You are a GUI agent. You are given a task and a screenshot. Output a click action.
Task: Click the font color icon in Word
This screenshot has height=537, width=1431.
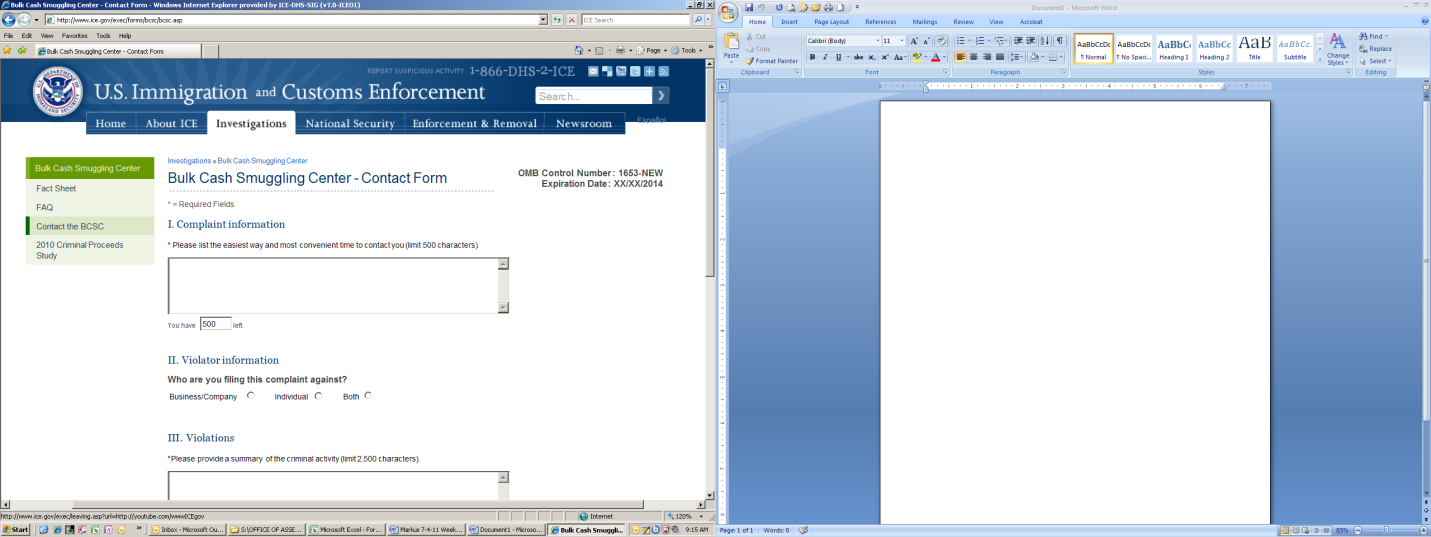(936, 57)
